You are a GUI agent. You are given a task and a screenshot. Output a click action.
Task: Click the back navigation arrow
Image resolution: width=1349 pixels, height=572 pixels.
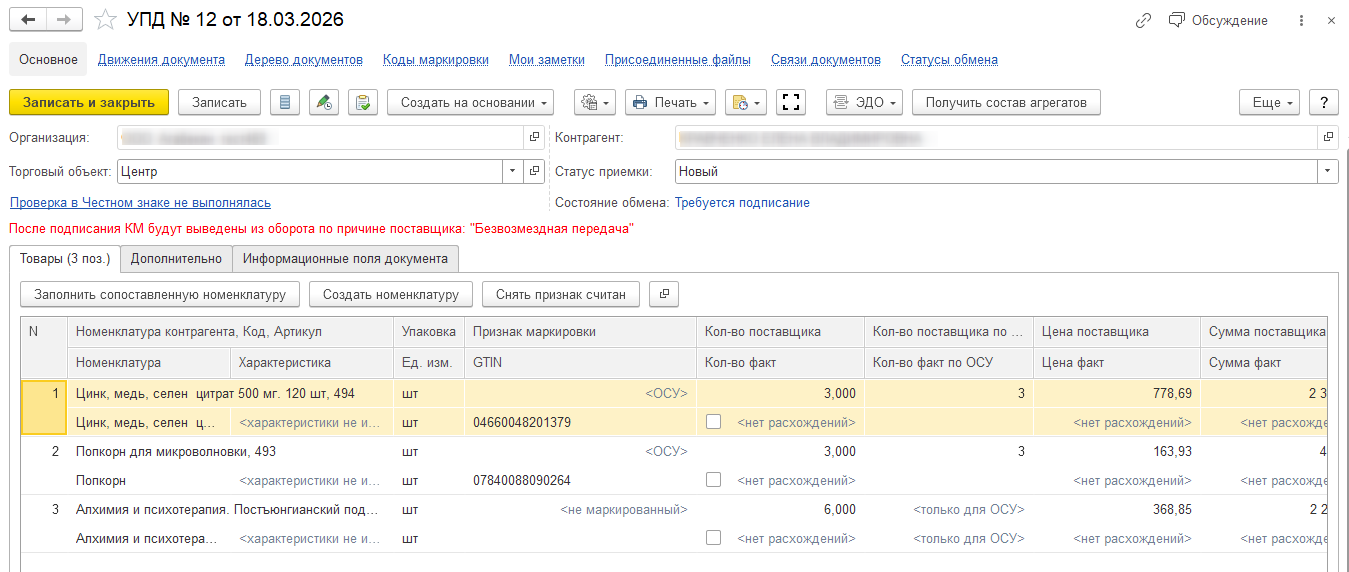click(28, 20)
